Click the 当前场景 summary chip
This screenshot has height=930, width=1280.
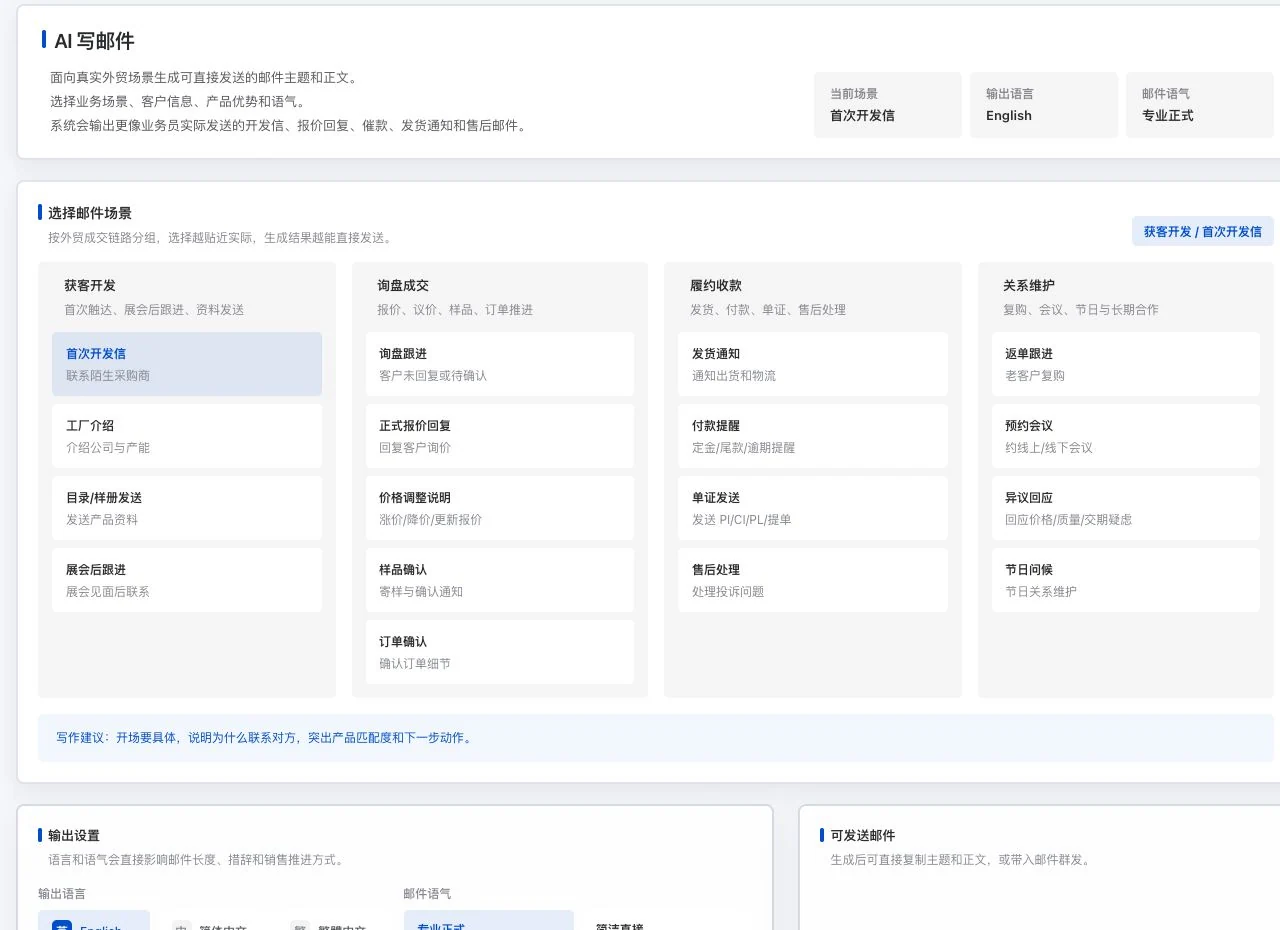888,105
